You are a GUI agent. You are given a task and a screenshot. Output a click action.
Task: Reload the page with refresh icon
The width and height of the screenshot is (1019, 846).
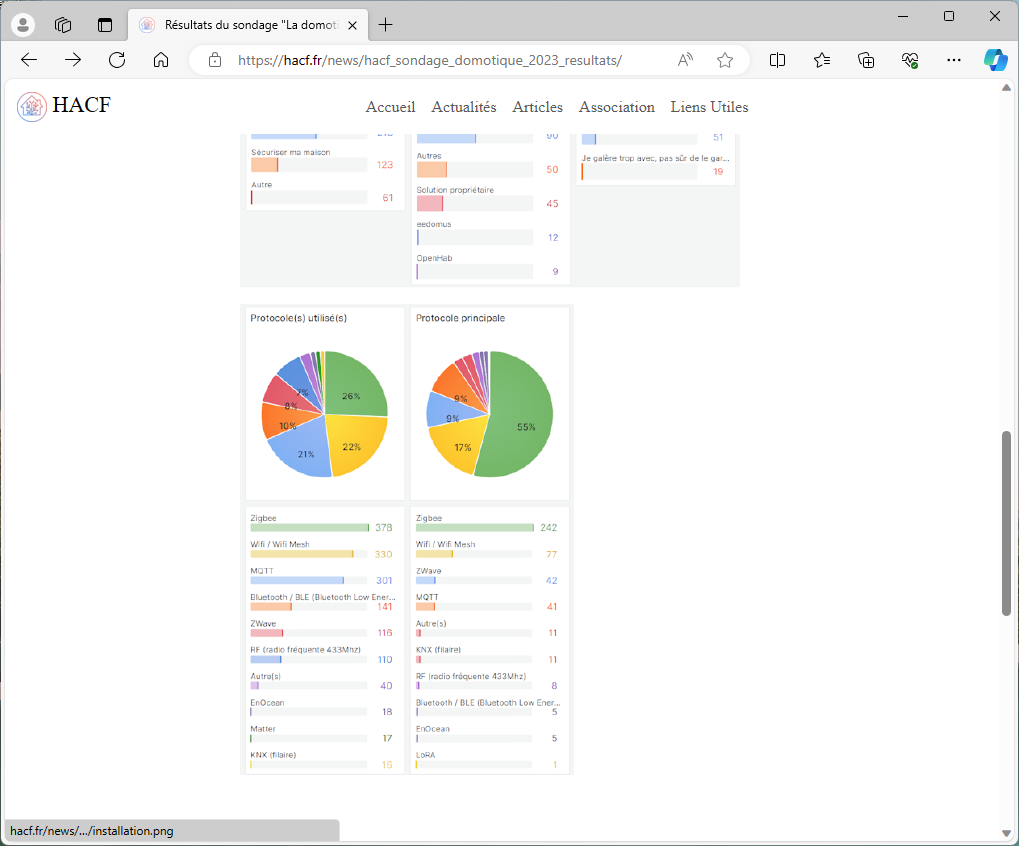(117, 60)
